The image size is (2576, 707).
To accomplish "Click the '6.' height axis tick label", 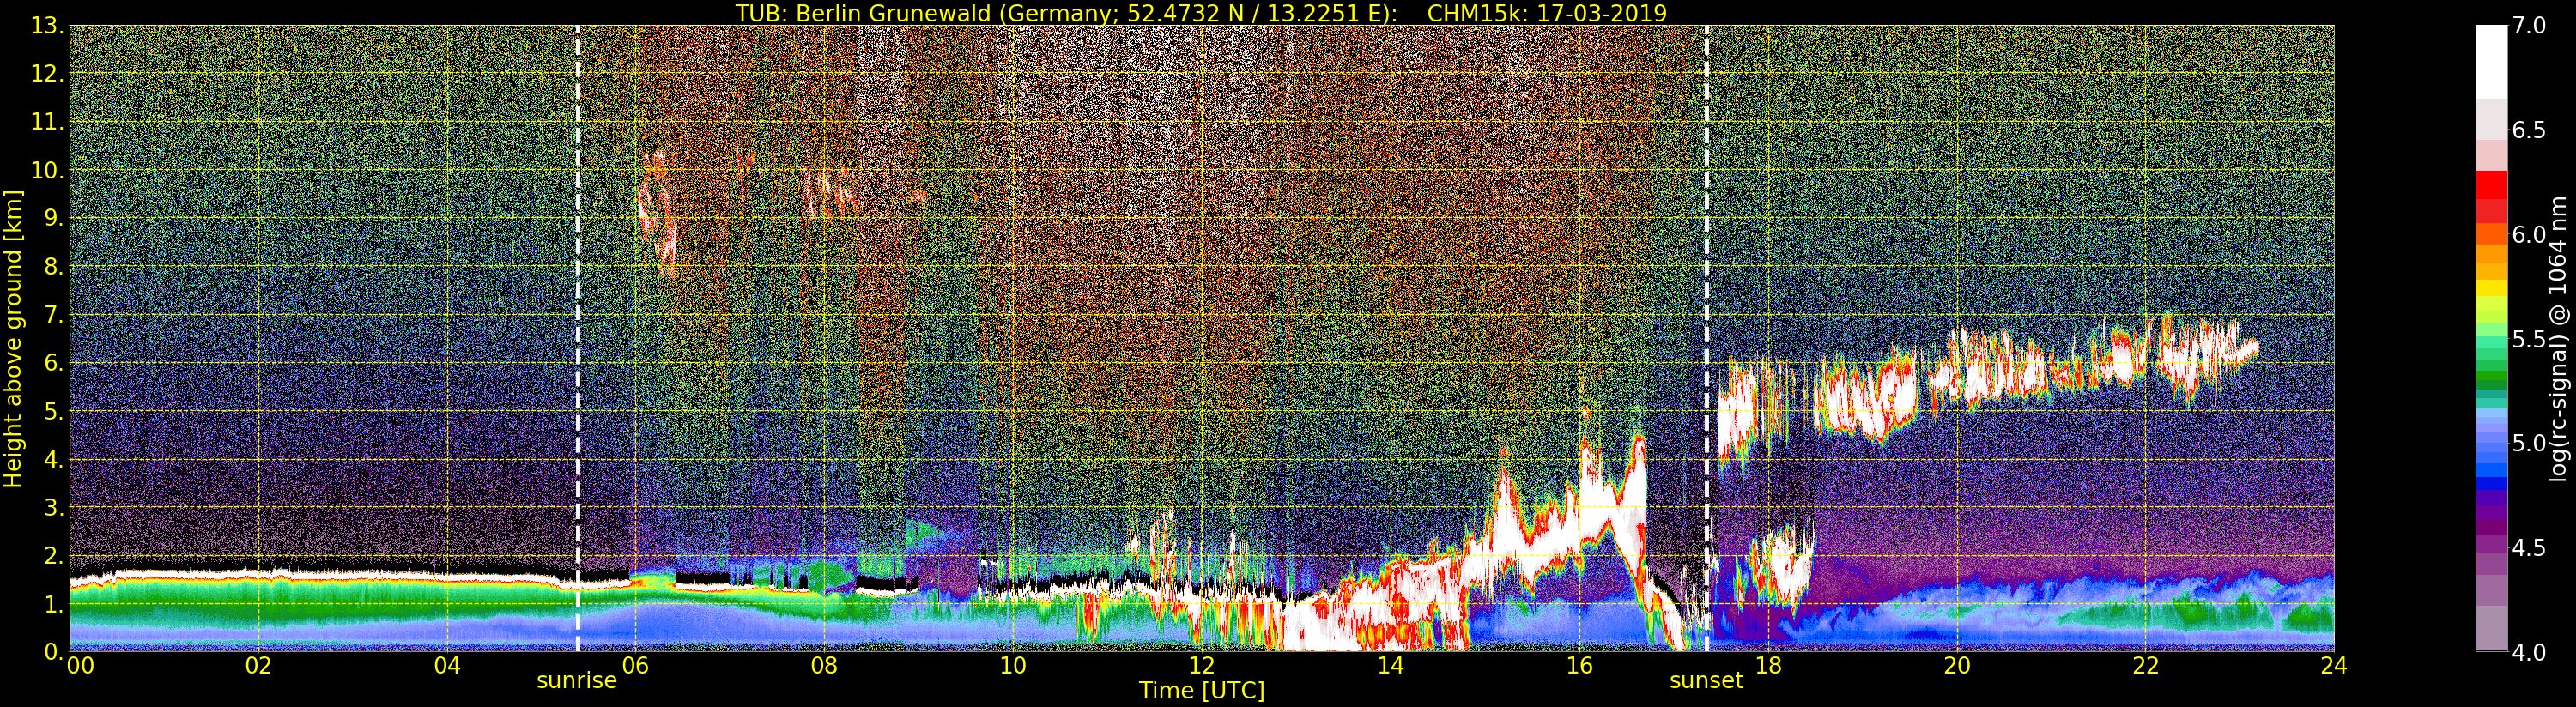I will (x=52, y=363).
